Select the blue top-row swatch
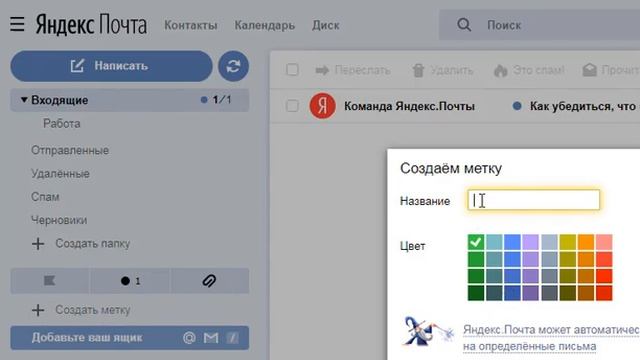This screenshot has height=360, width=640. pos(512,242)
